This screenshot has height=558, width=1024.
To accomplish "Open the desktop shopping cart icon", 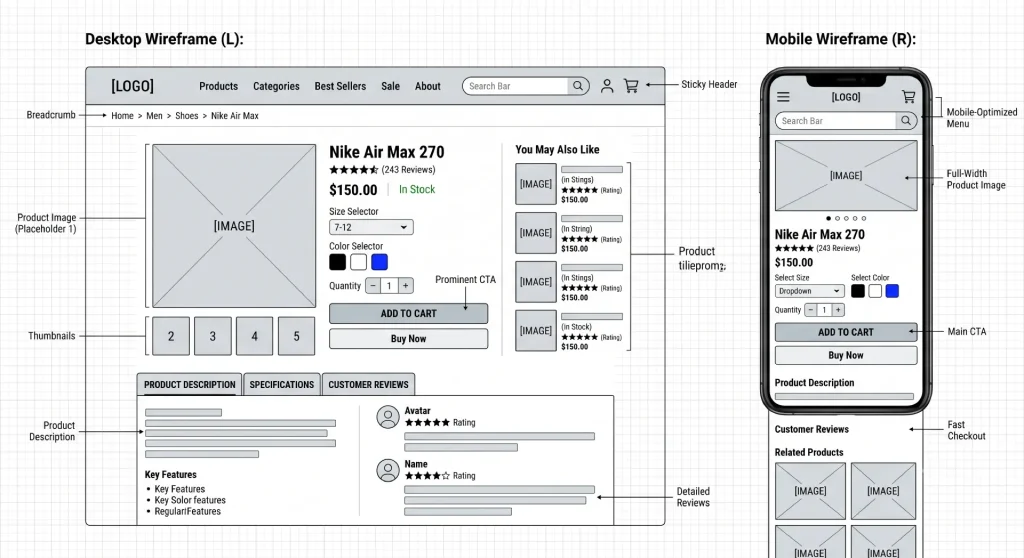I will click(631, 86).
